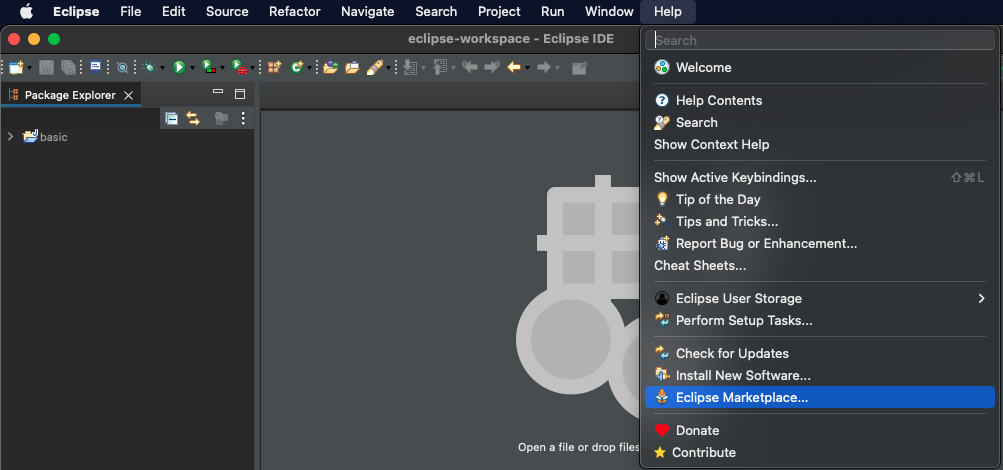Select Perform Setup Tasks...
Image resolution: width=1003 pixels, height=470 pixels.
[x=820, y=320]
